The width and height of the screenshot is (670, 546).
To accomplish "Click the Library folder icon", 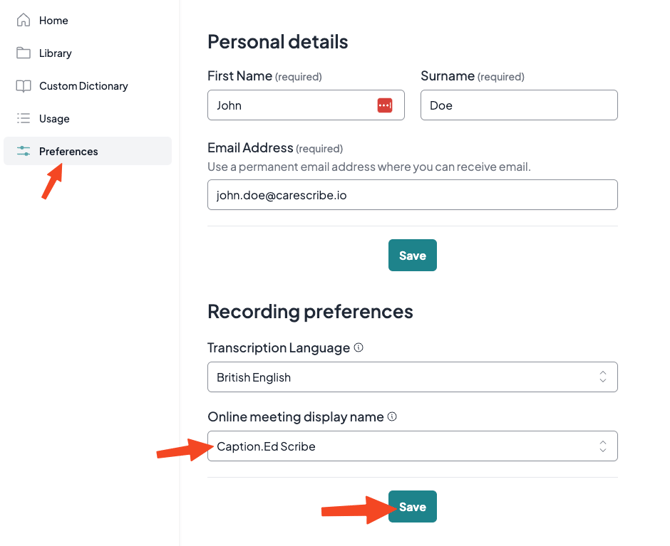I will [x=24, y=53].
